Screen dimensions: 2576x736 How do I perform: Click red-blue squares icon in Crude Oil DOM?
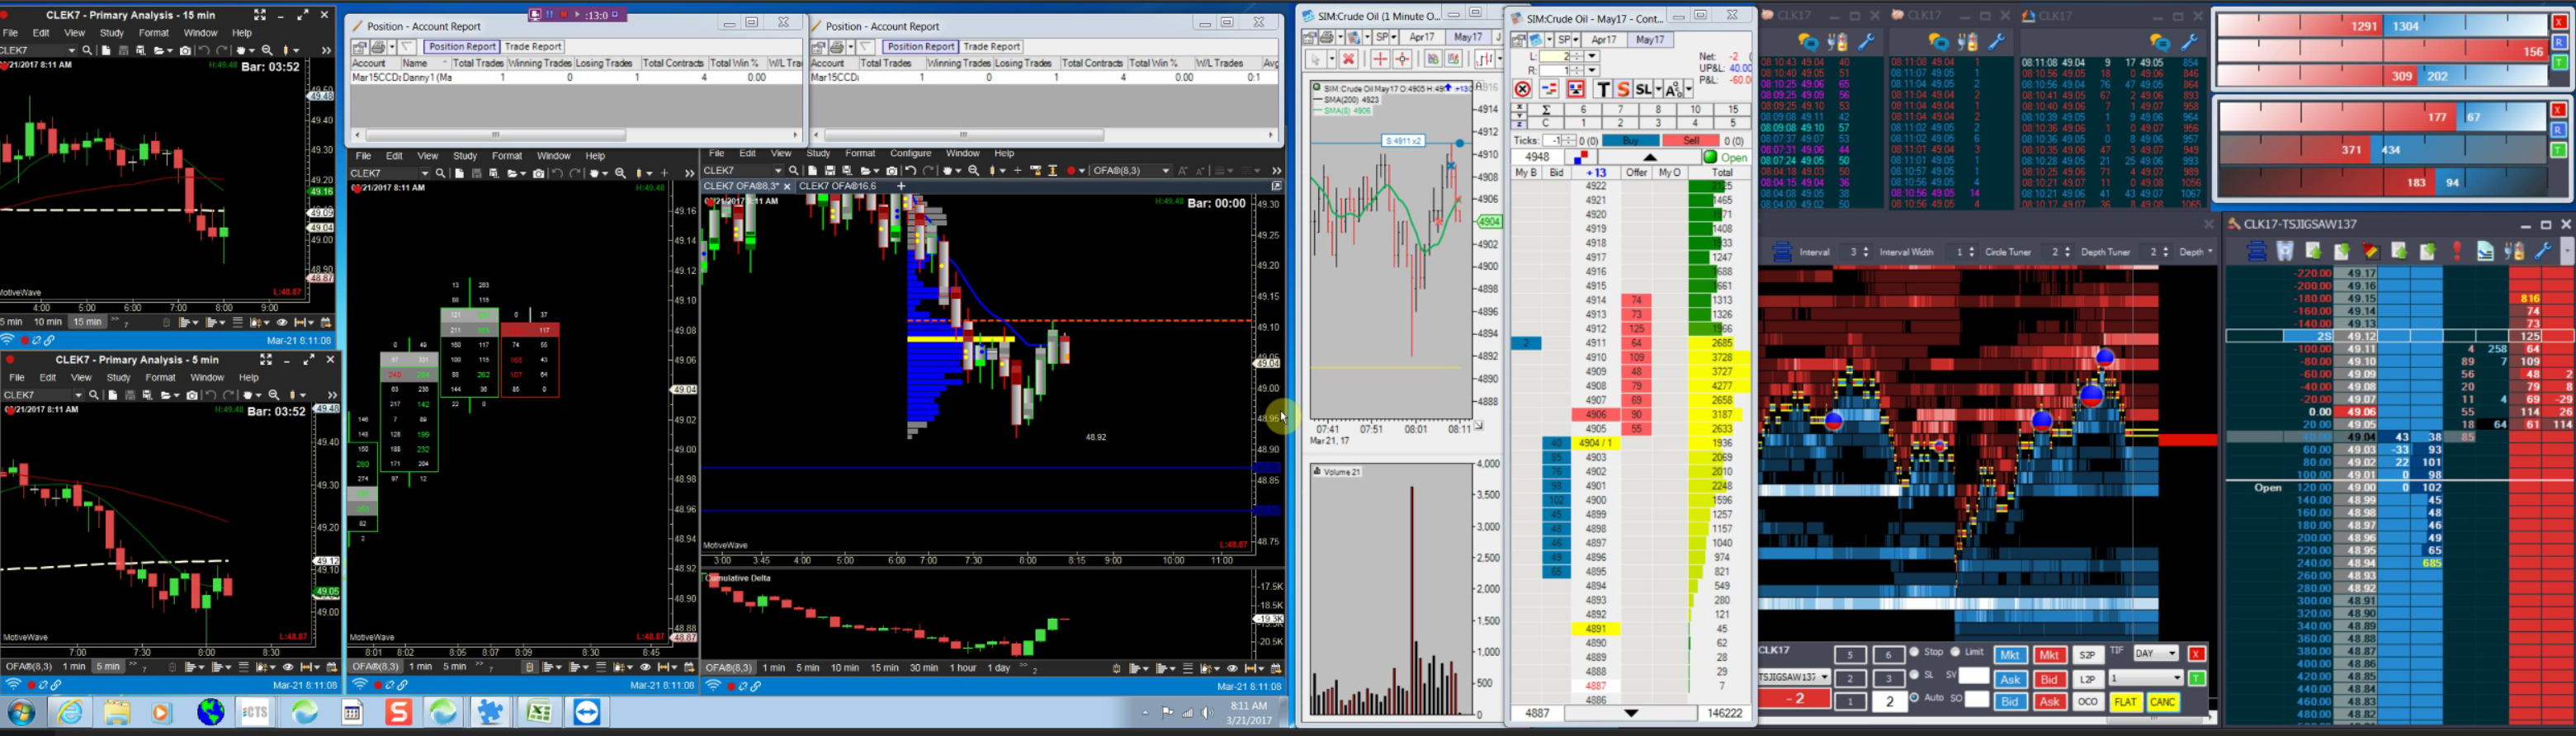coord(1581,157)
